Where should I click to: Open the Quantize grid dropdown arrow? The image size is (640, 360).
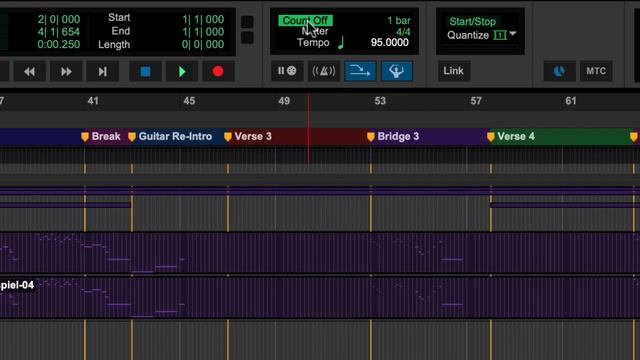[513, 34]
